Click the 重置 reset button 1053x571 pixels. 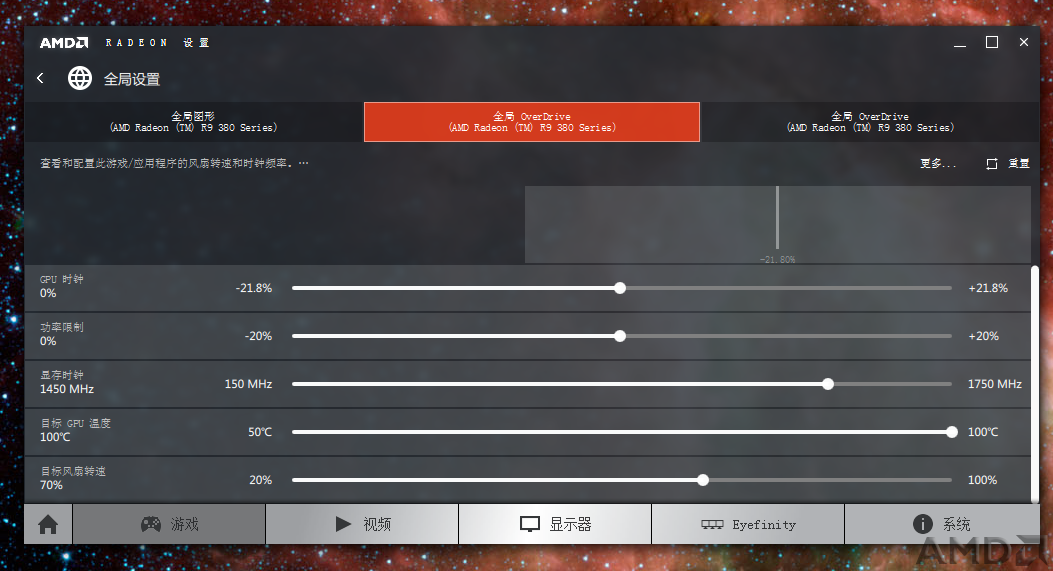click(1019, 163)
